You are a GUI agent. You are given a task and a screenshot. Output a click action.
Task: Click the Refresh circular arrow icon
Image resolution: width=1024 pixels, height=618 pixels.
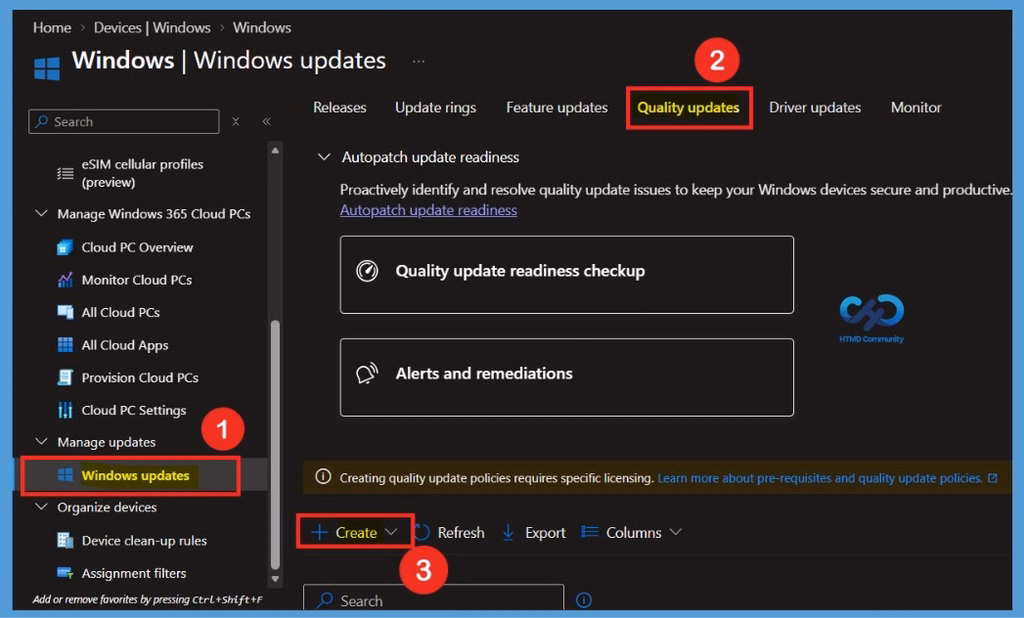point(422,533)
